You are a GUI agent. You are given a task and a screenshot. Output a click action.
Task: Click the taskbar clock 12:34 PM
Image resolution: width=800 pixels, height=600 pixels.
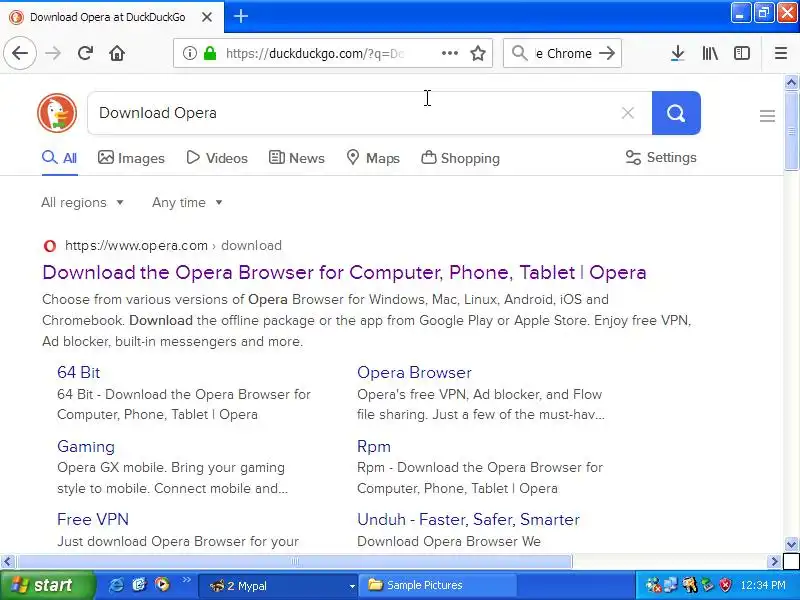coord(763,585)
